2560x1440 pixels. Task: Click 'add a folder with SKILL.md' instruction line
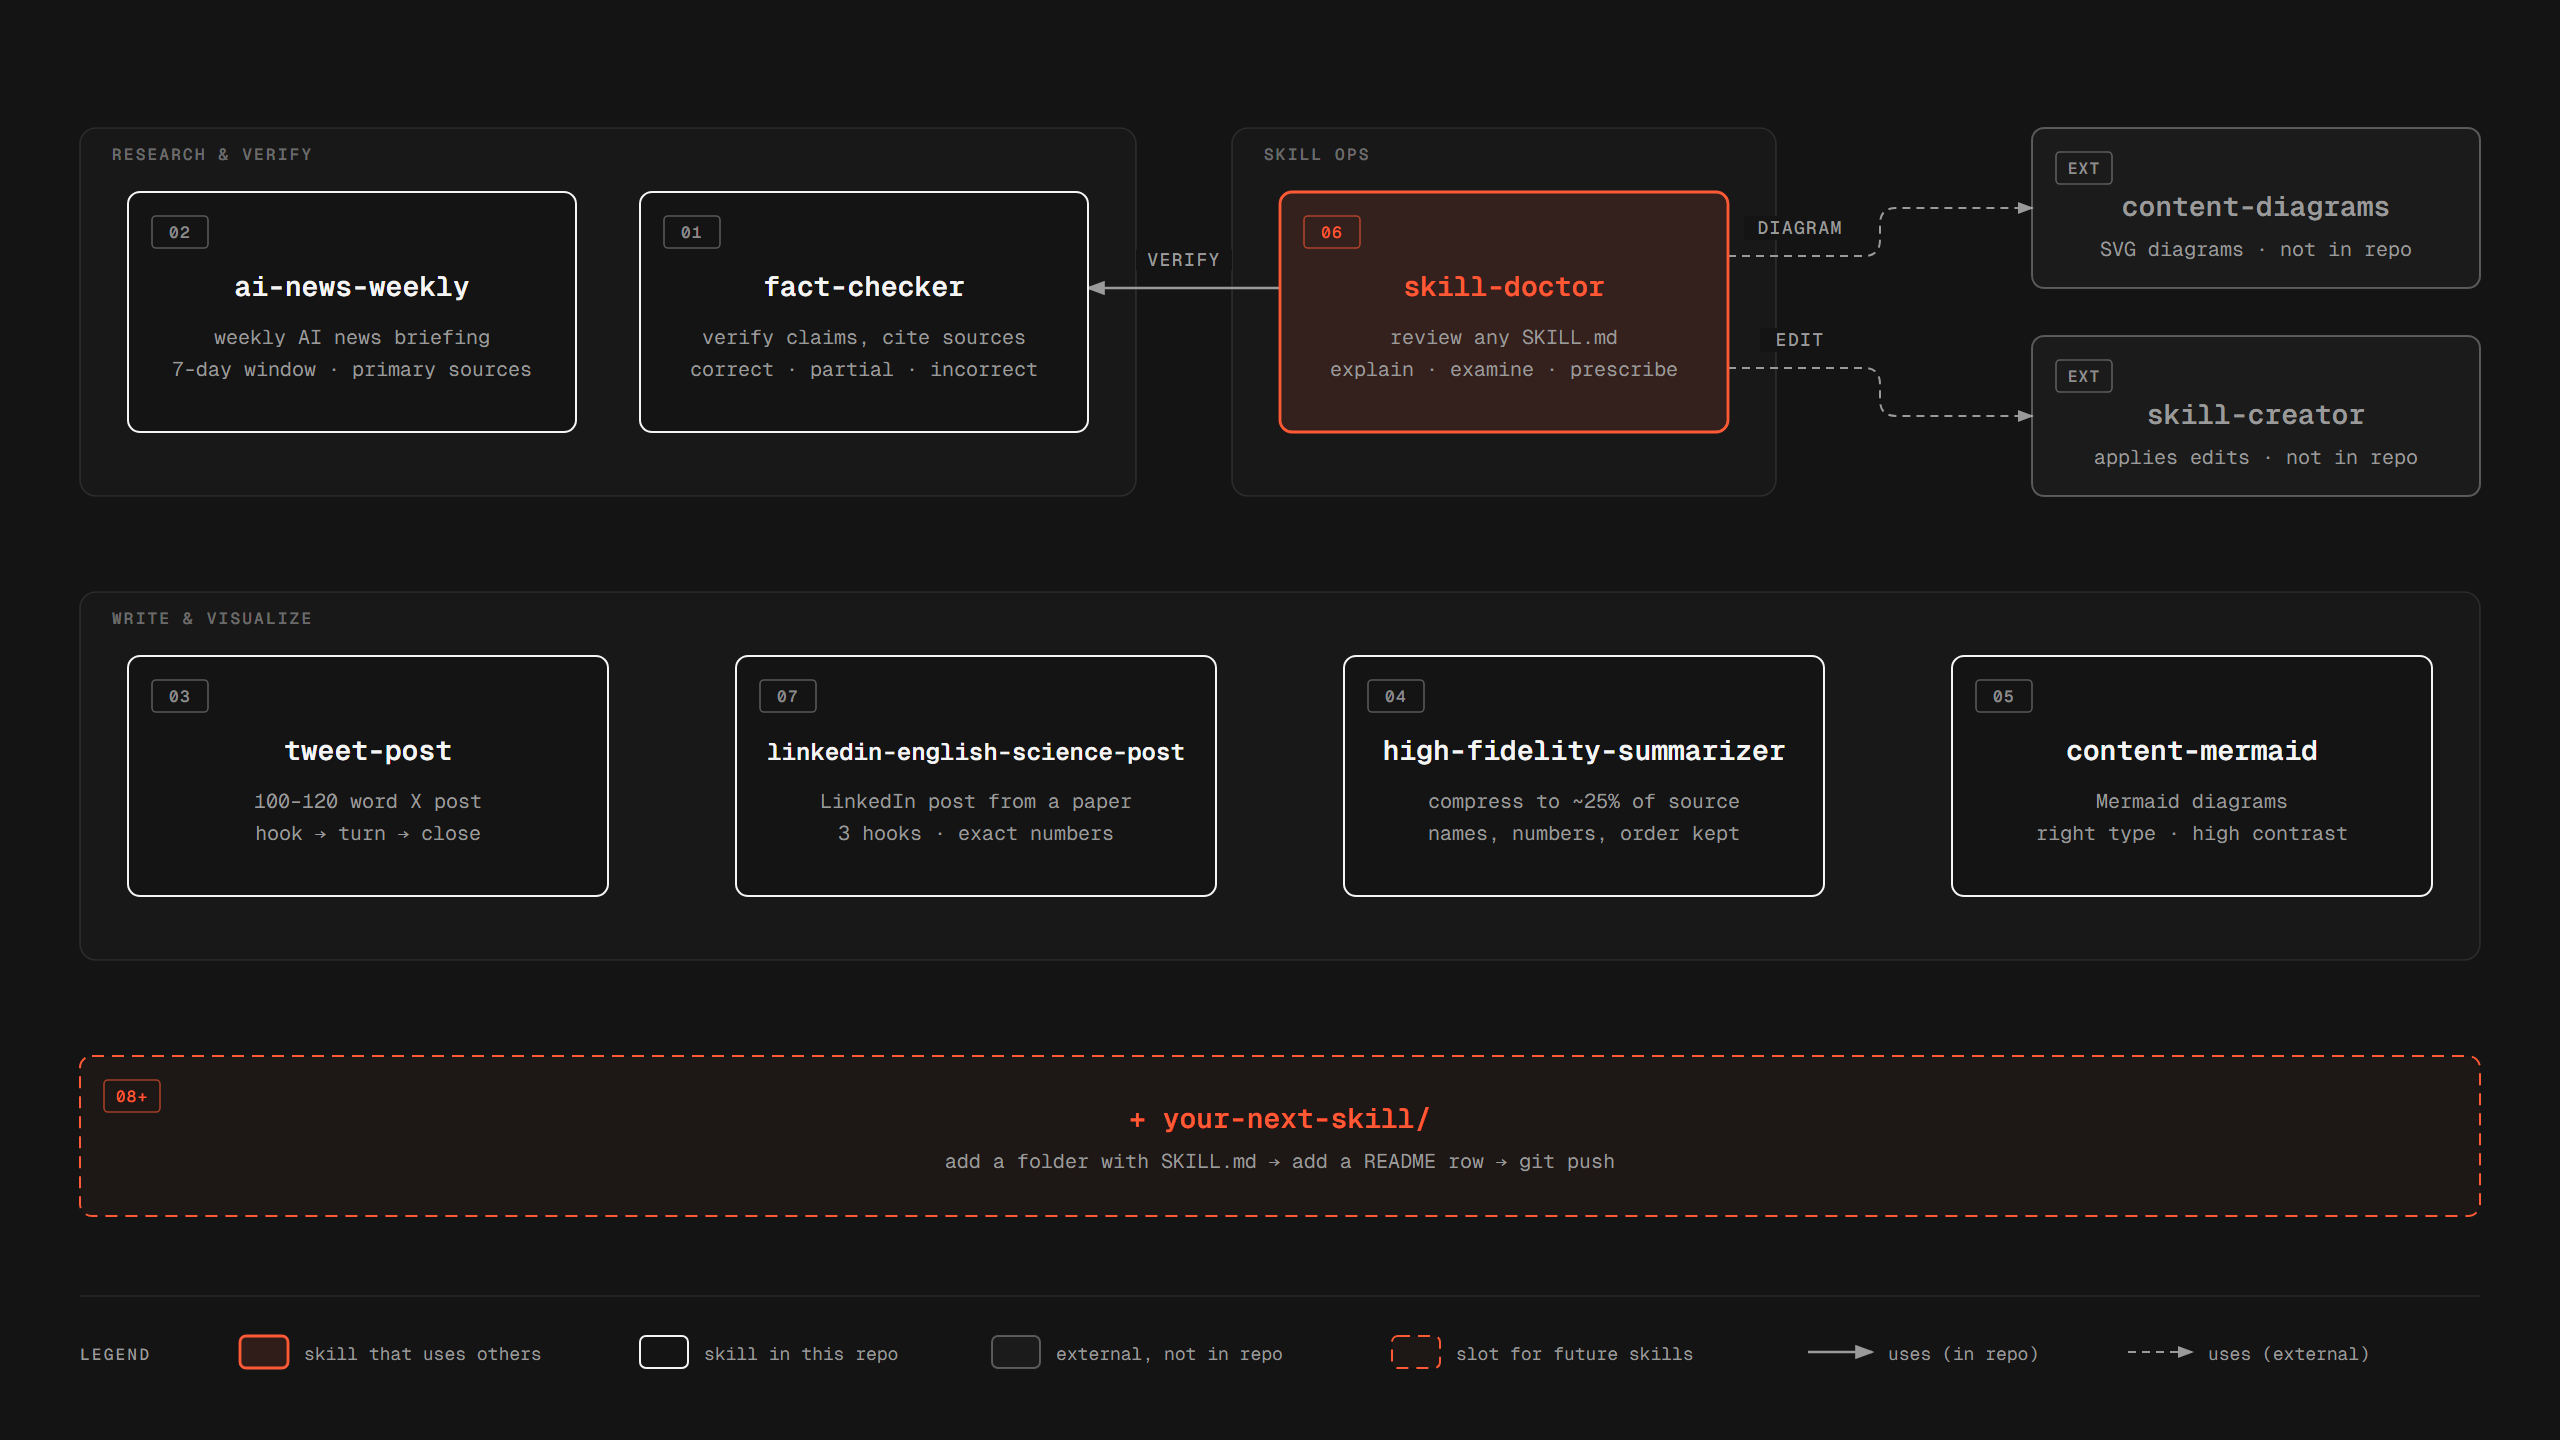(x=1279, y=1162)
